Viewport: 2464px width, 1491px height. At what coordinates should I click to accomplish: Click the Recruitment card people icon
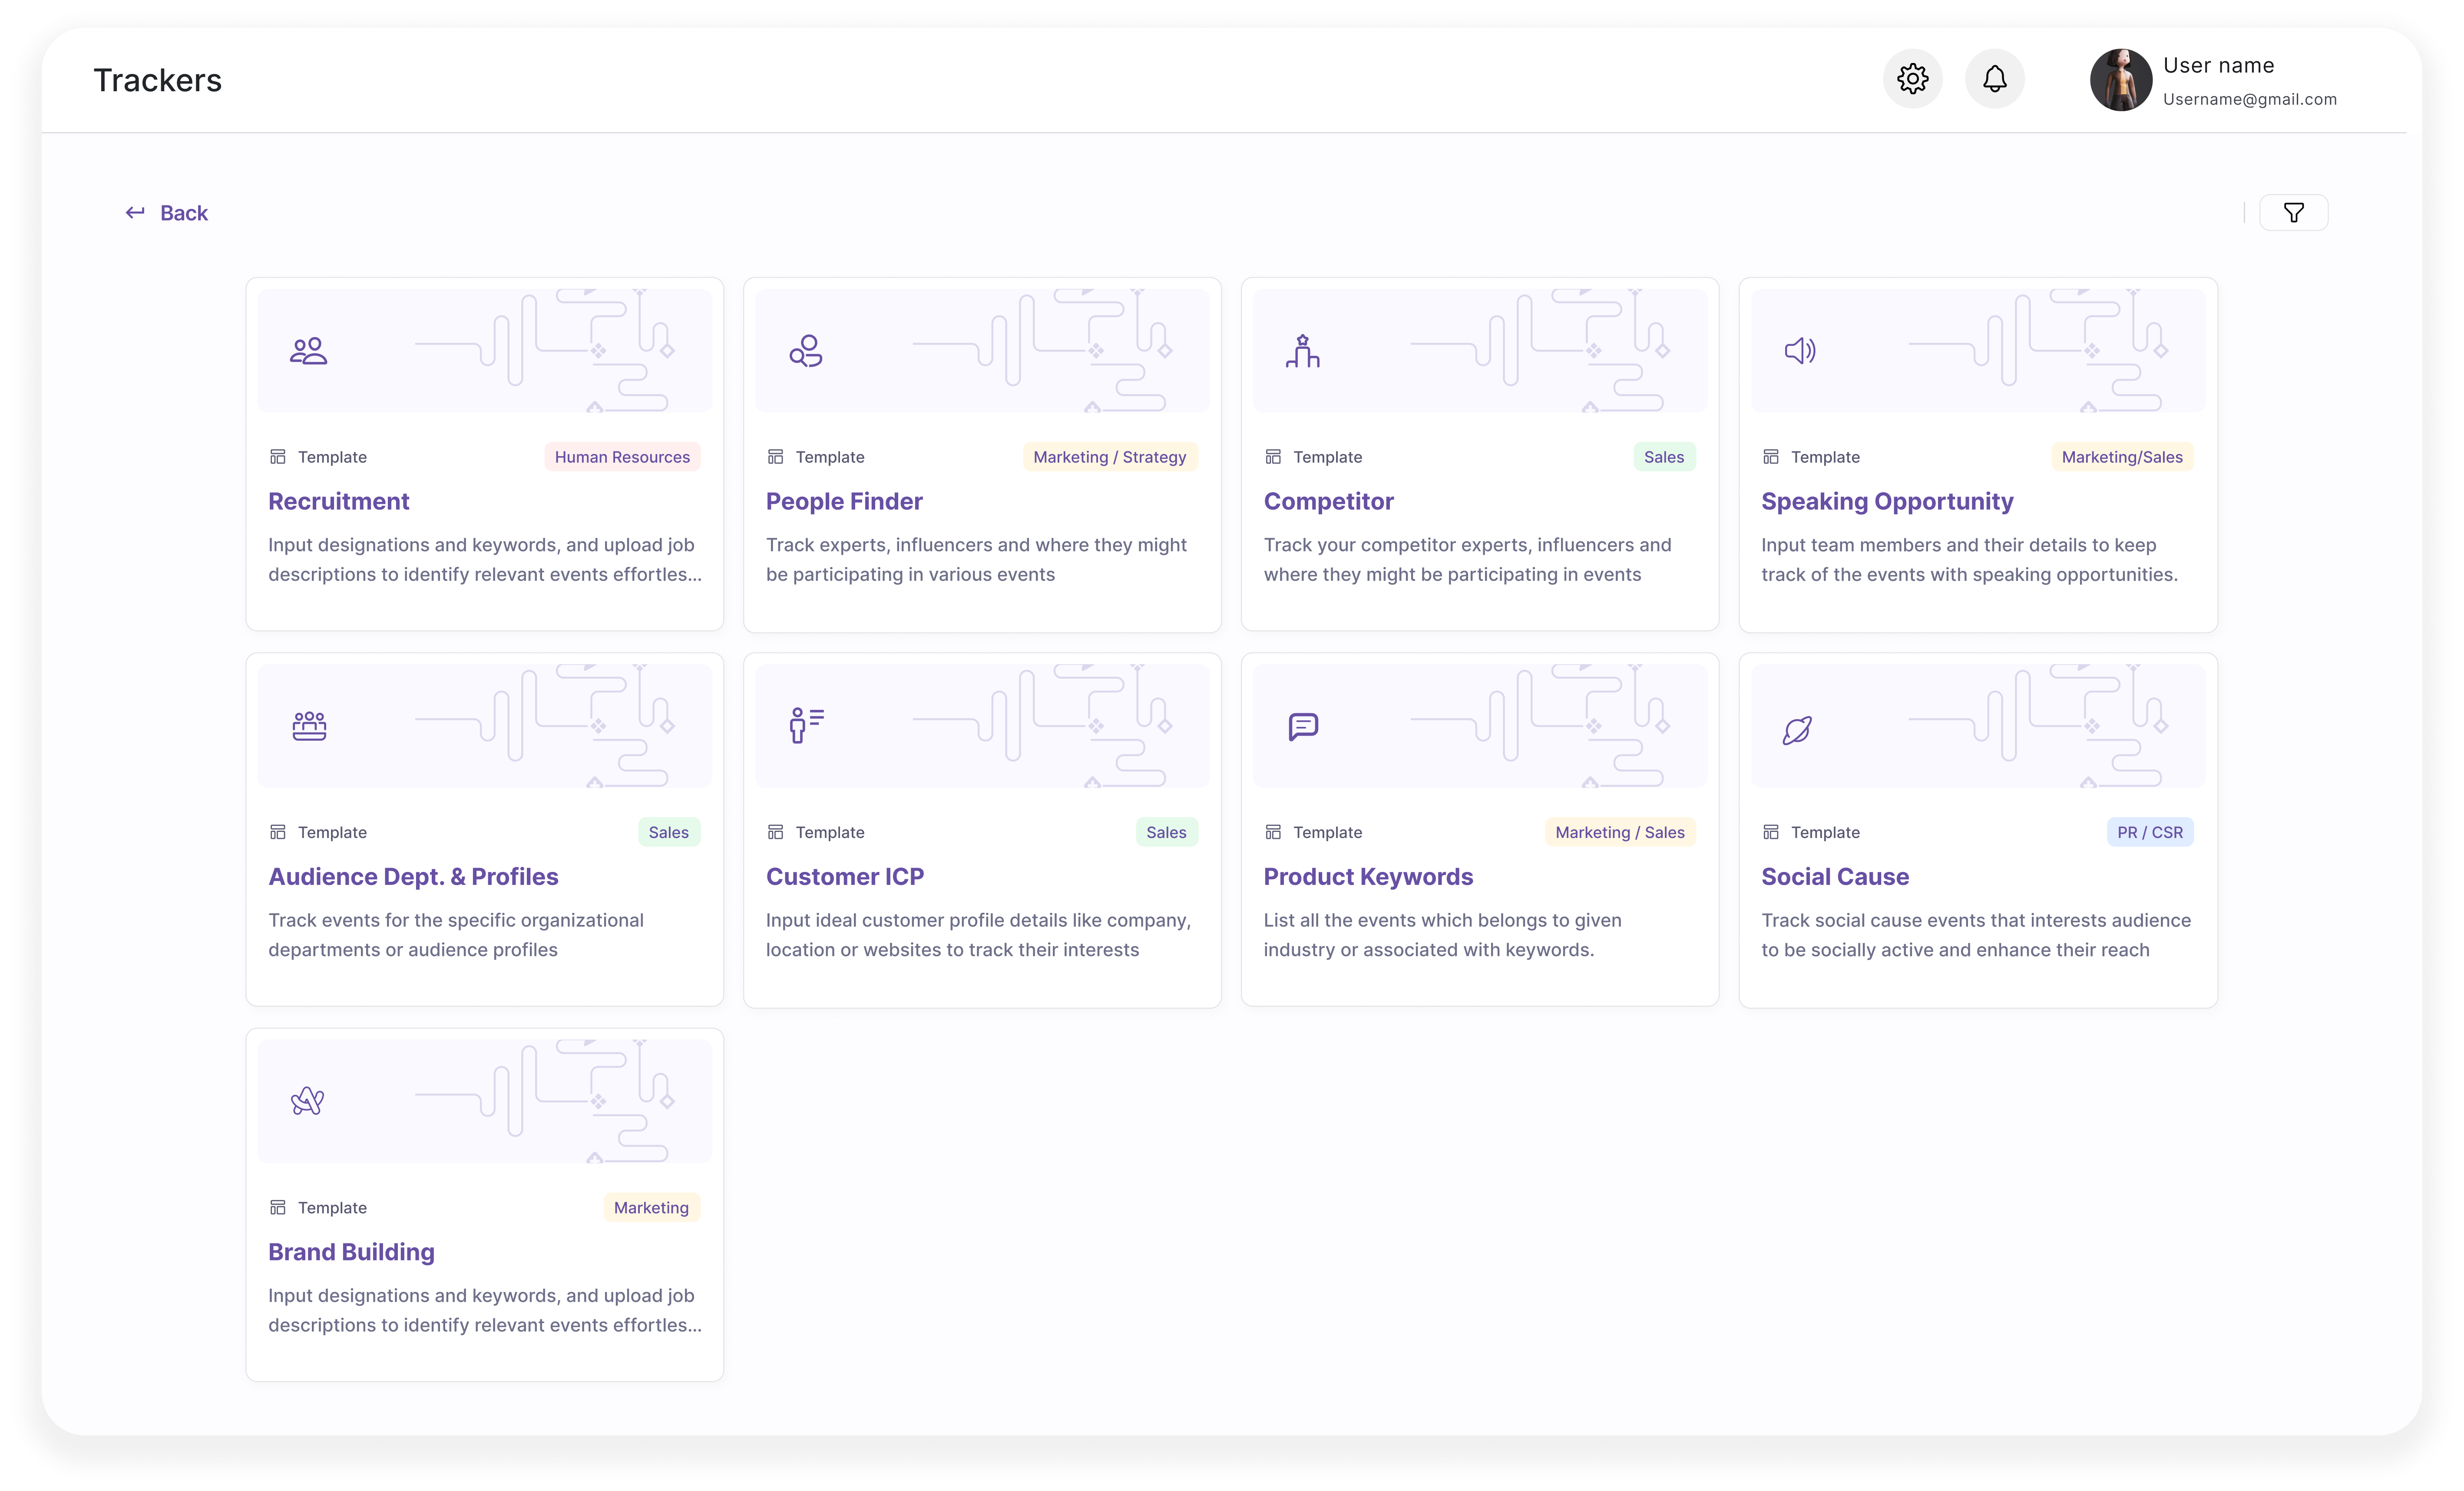pyautogui.click(x=308, y=351)
